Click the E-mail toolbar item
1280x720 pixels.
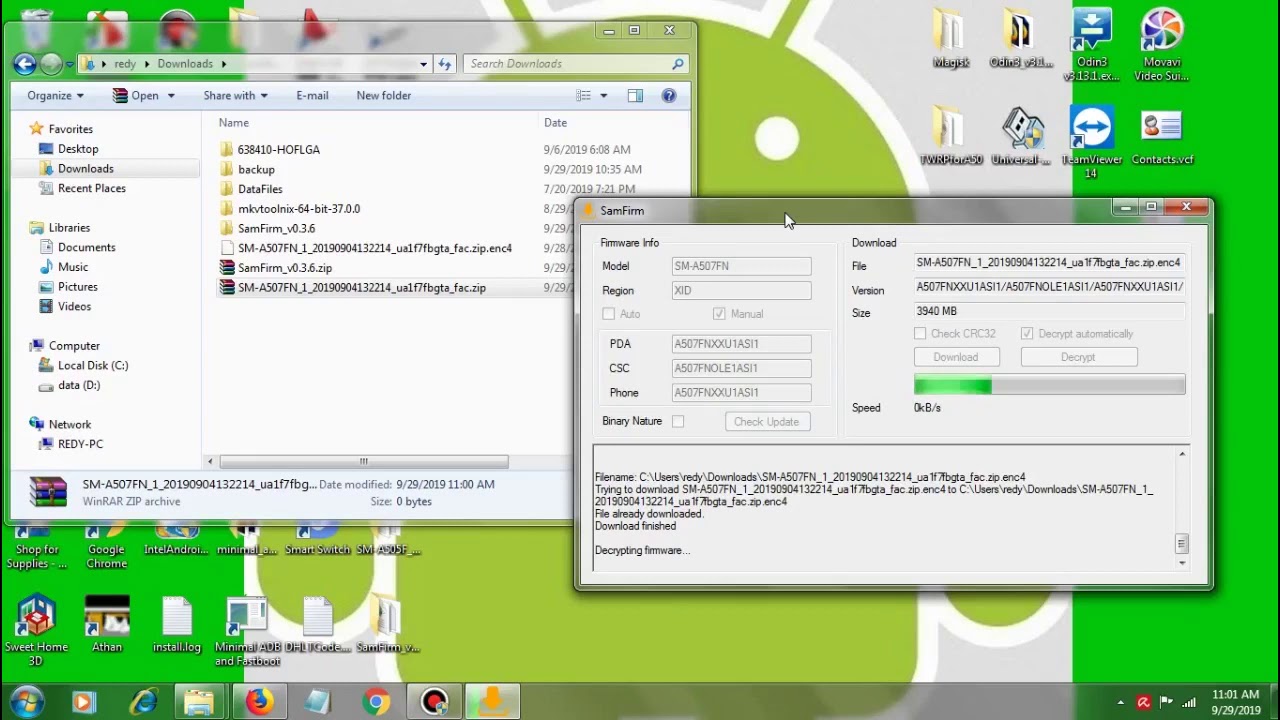(312, 96)
